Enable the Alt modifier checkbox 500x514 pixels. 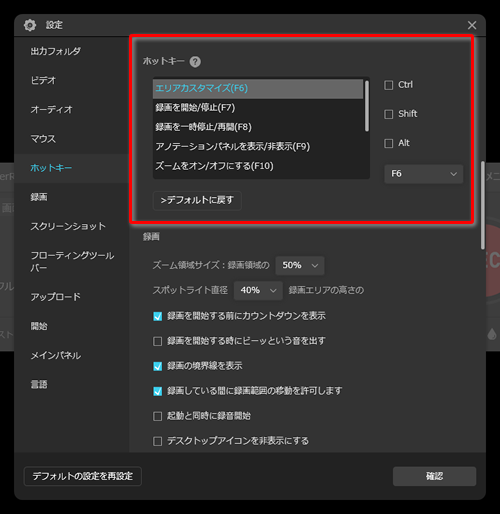click(389, 143)
